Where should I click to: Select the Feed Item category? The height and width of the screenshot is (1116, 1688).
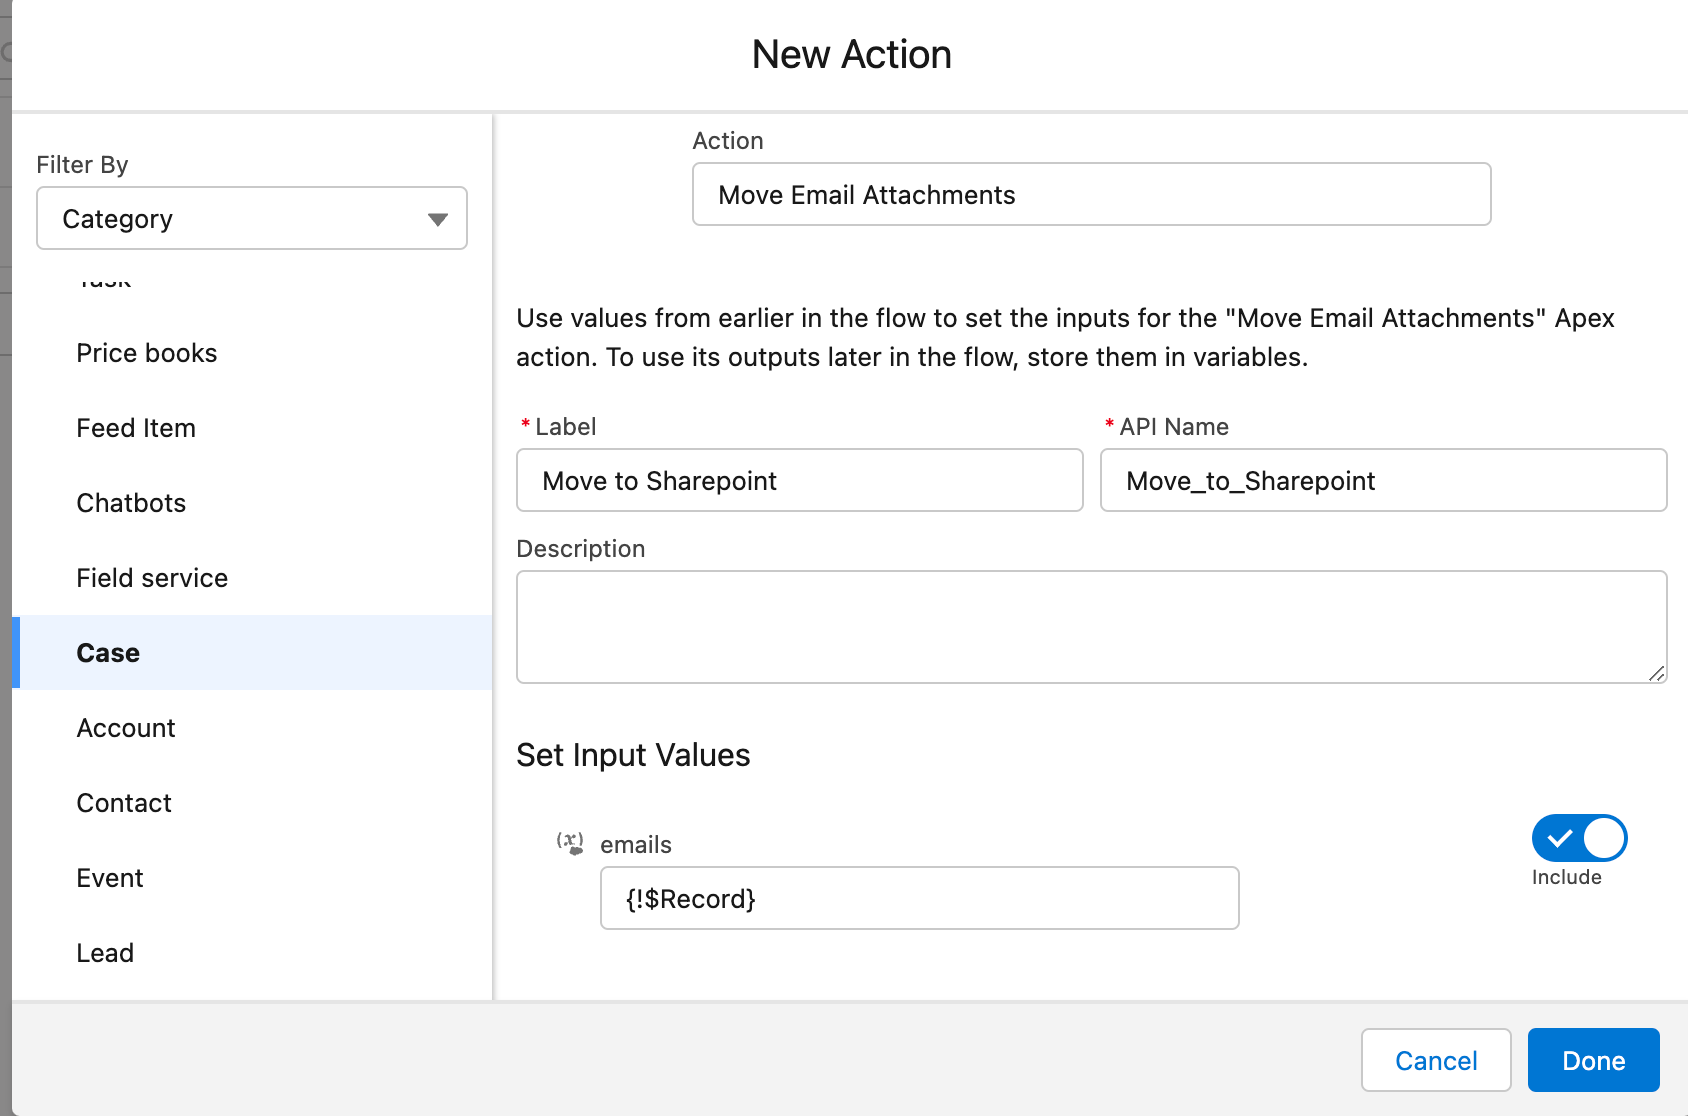tap(136, 428)
